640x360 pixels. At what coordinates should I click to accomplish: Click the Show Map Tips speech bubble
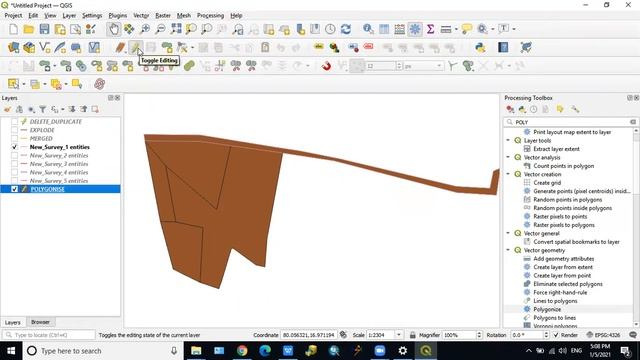[x=467, y=29]
